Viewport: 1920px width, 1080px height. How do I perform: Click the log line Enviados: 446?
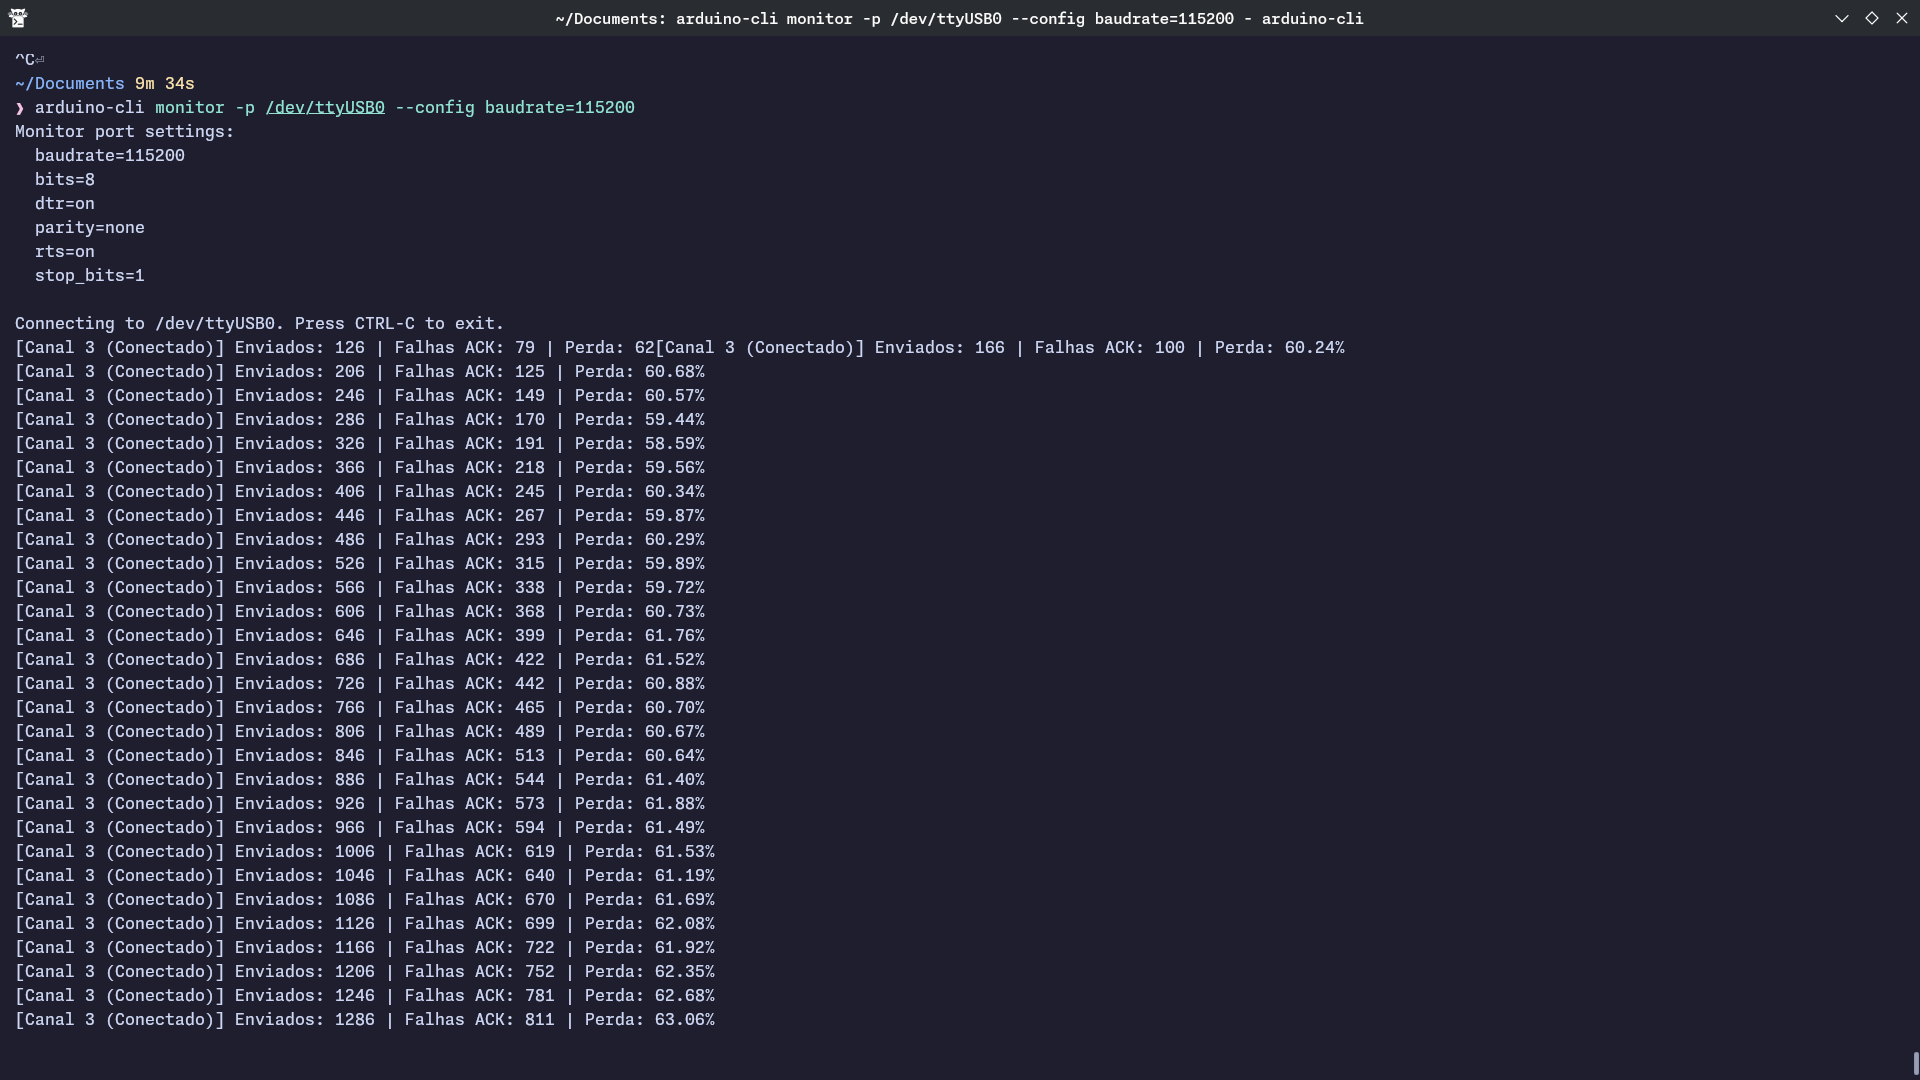360,515
